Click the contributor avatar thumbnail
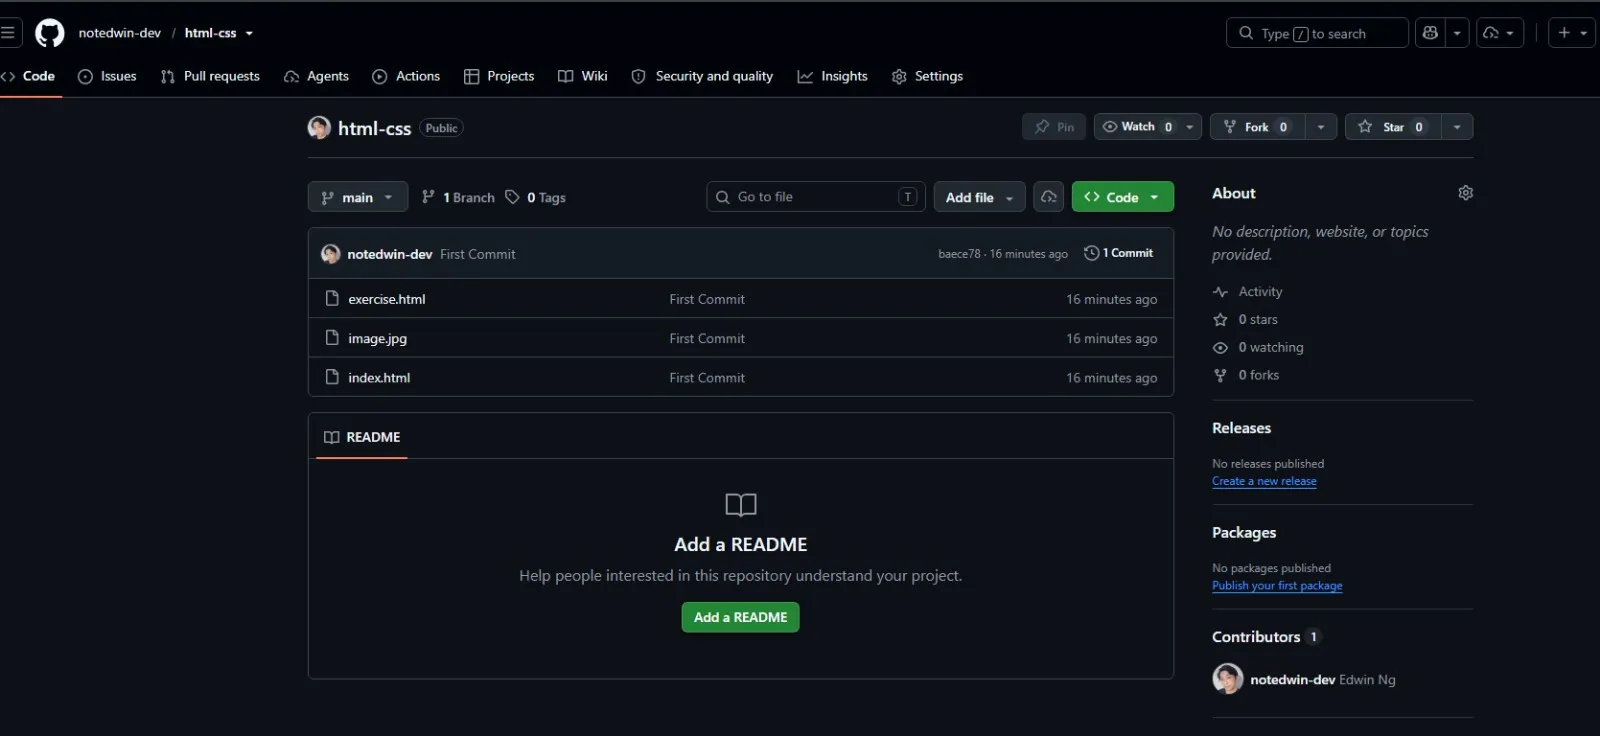Image resolution: width=1600 pixels, height=736 pixels. point(1228,678)
